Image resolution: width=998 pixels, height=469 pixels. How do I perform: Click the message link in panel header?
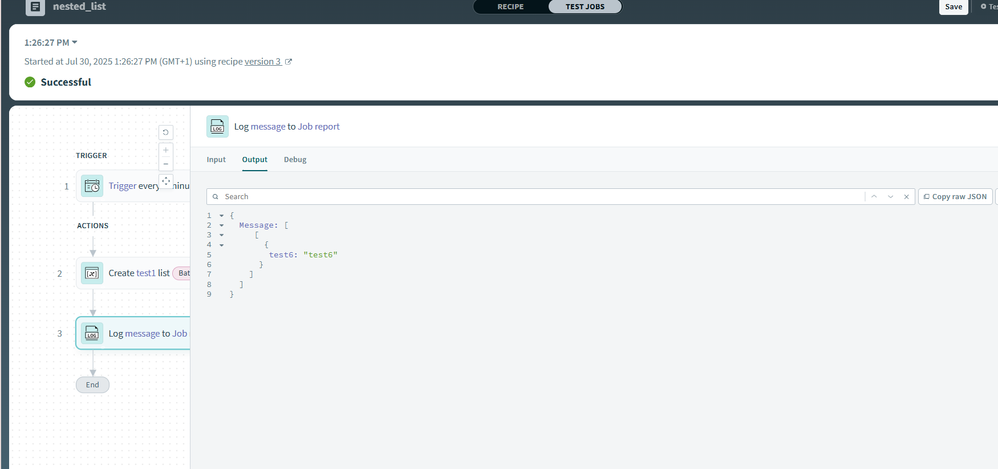click(x=268, y=127)
